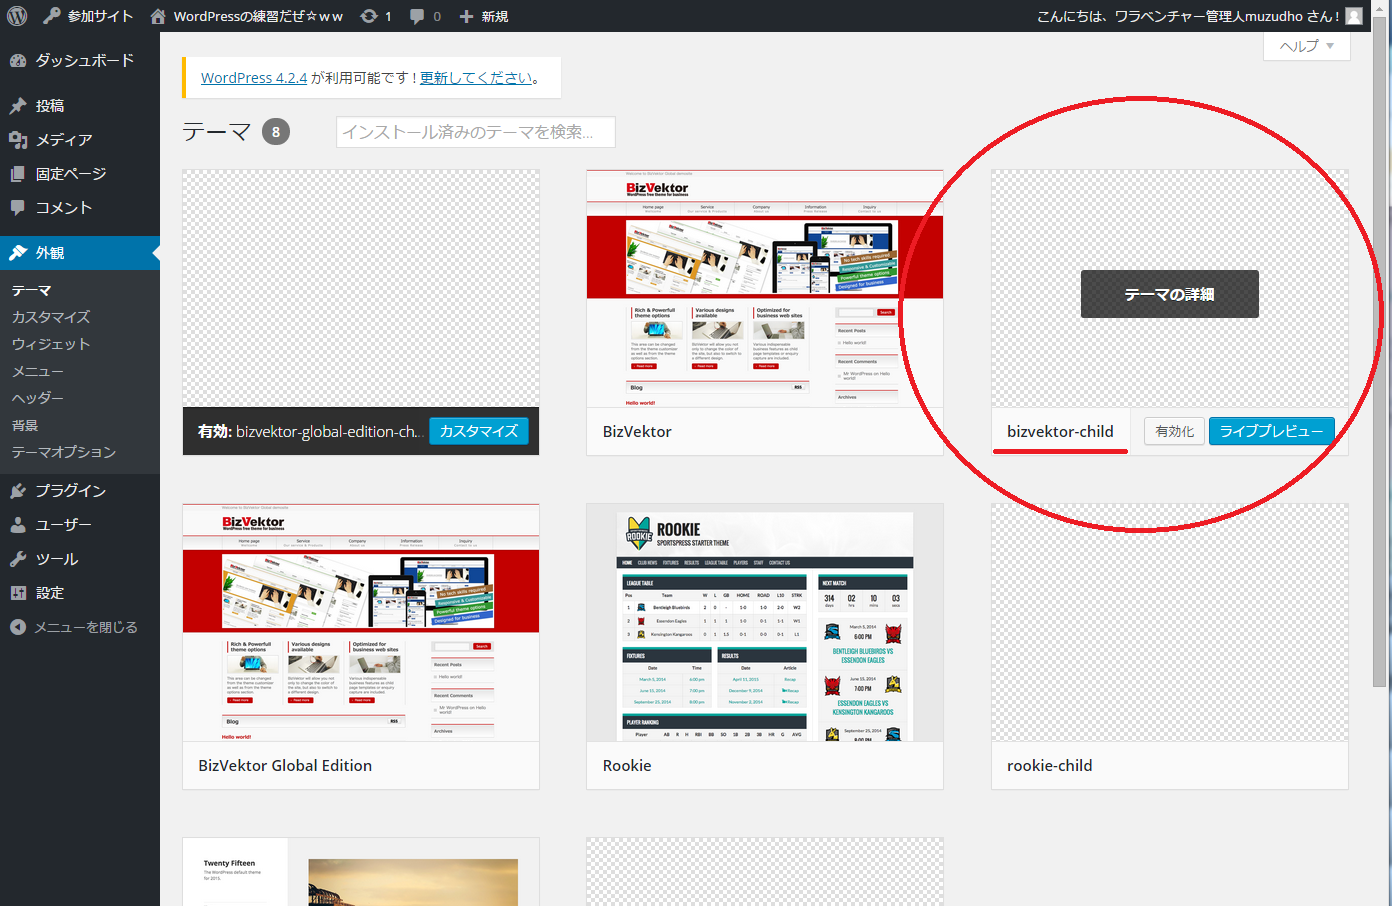Open カスタマイズ in the sidebar submenu

coord(51,317)
